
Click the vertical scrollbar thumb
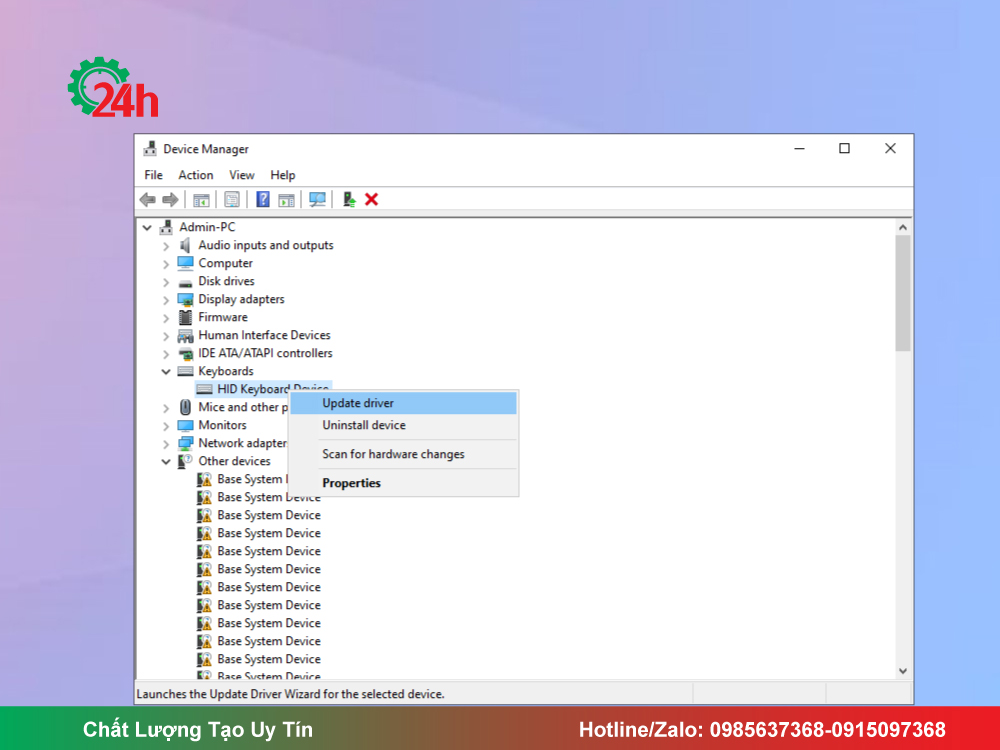(x=902, y=293)
